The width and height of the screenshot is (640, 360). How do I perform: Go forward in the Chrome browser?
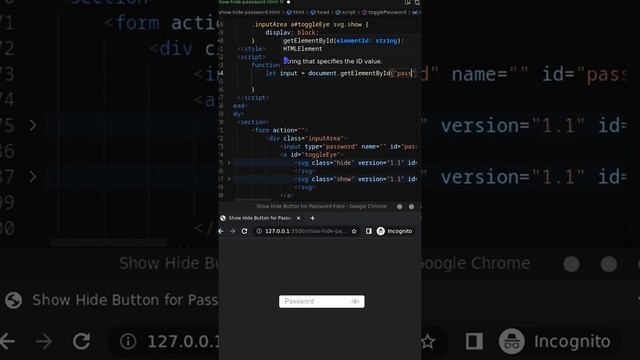pos(233,231)
